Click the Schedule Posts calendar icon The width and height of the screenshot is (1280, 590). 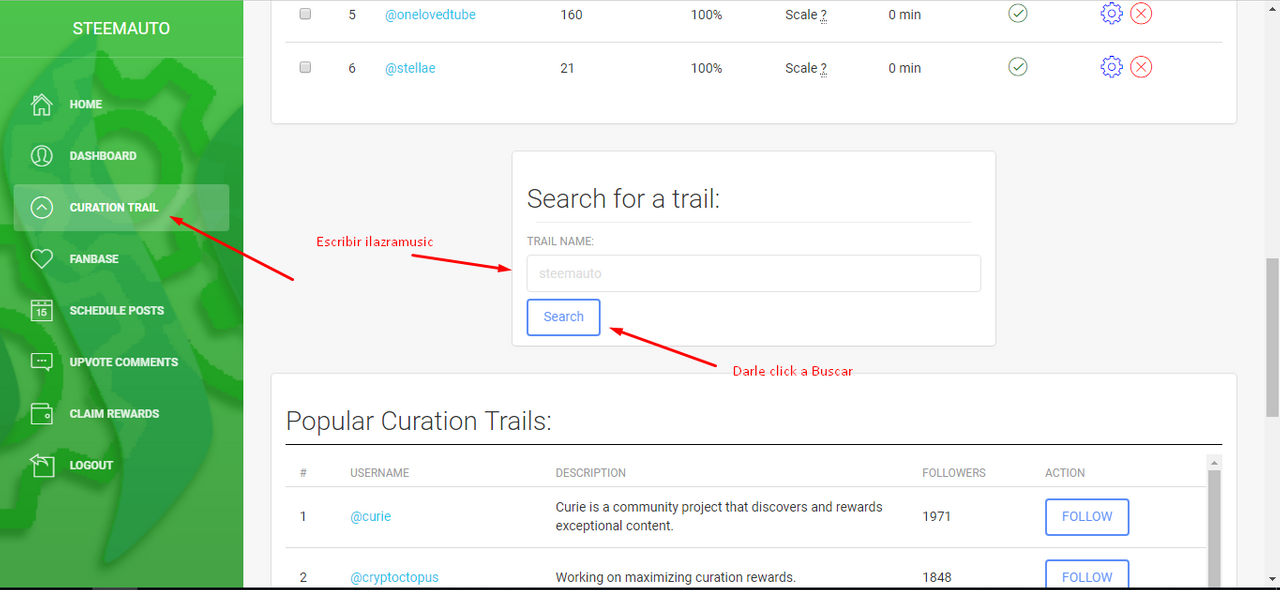[x=42, y=311]
